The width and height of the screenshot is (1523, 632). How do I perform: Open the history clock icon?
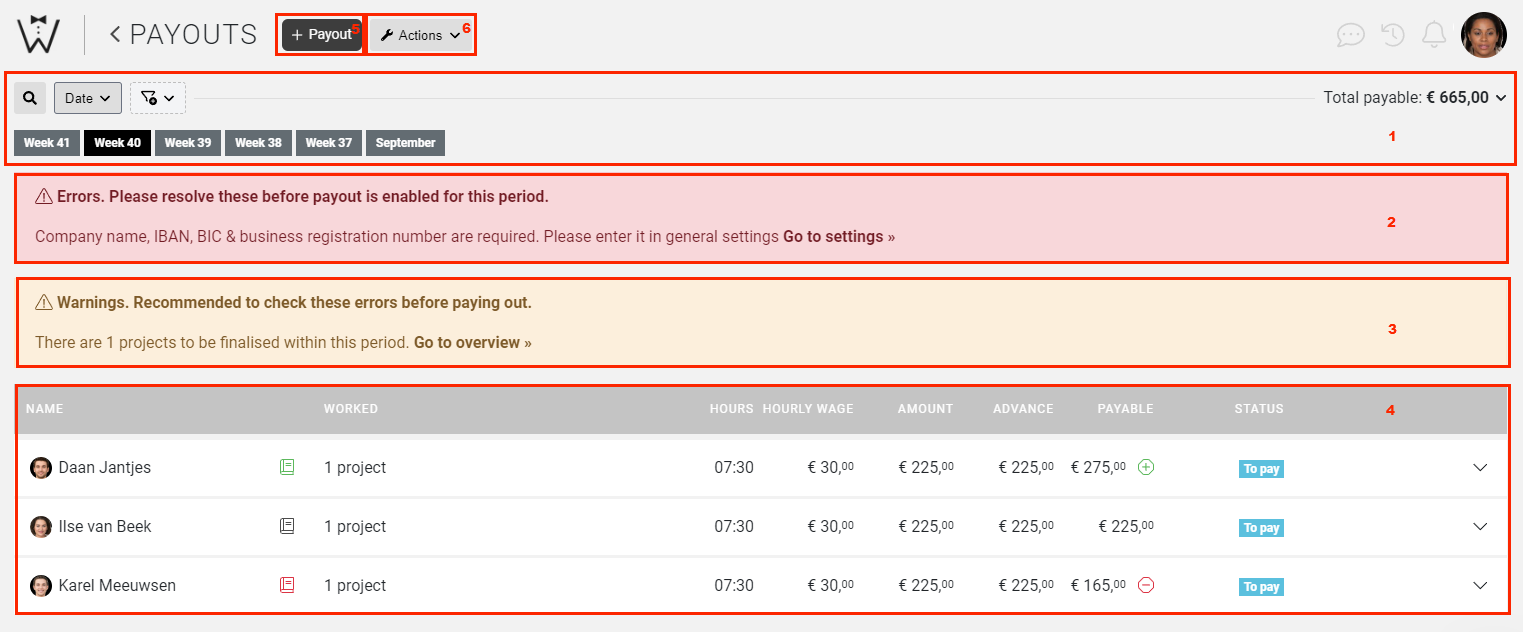[1393, 35]
